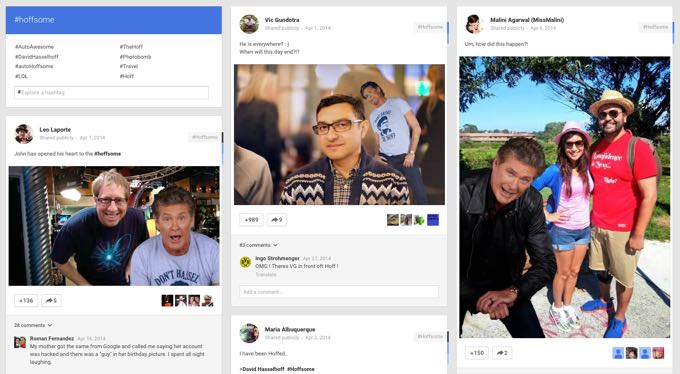Open Leo Laporte's profile avatar
This screenshot has height=374, width=680.
(x=23, y=134)
